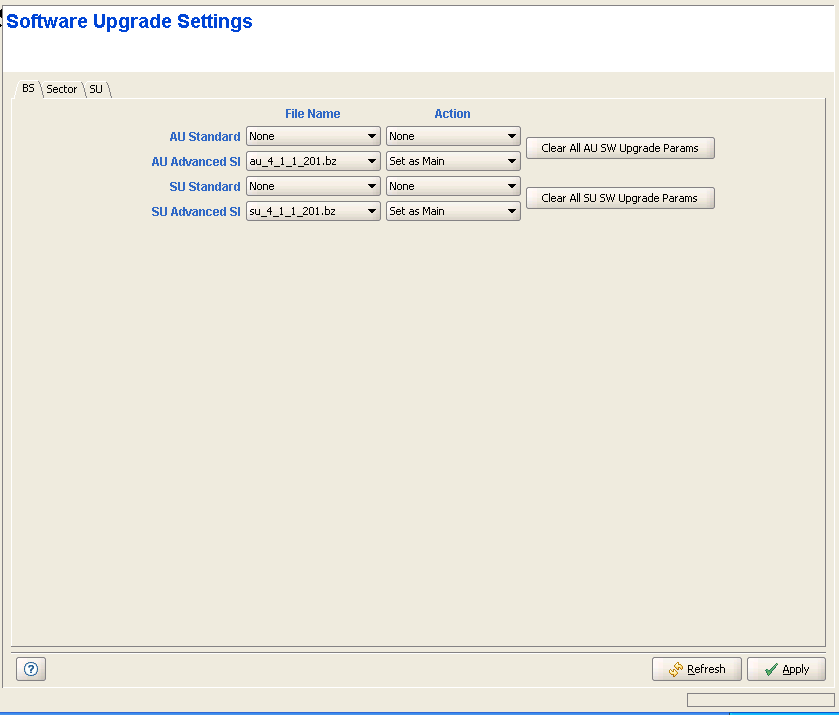This screenshot has height=715, width=839.
Task: Click the progress bar in status area
Action: [x=760, y=700]
